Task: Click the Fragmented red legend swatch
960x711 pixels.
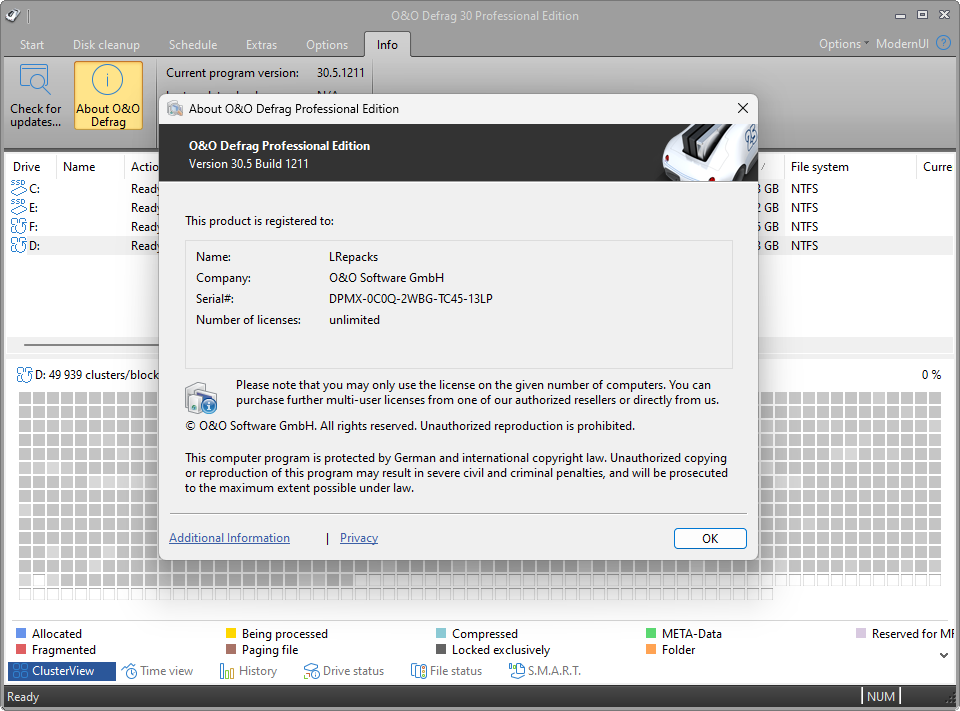Action: (21, 649)
